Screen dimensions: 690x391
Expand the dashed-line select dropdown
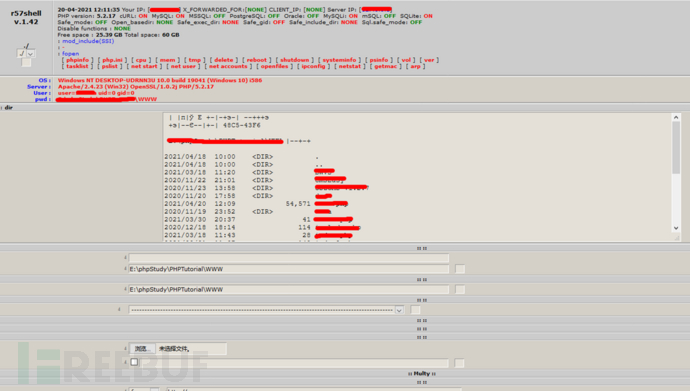coord(399,310)
